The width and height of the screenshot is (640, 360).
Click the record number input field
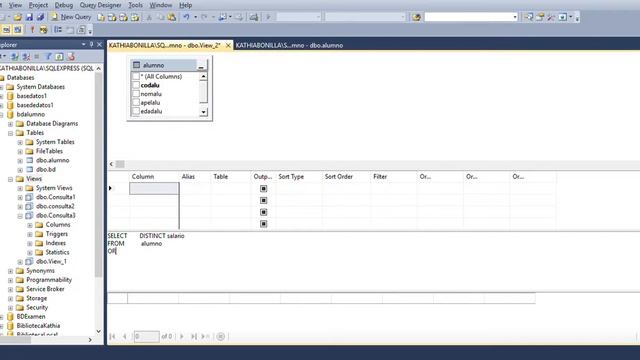point(147,336)
